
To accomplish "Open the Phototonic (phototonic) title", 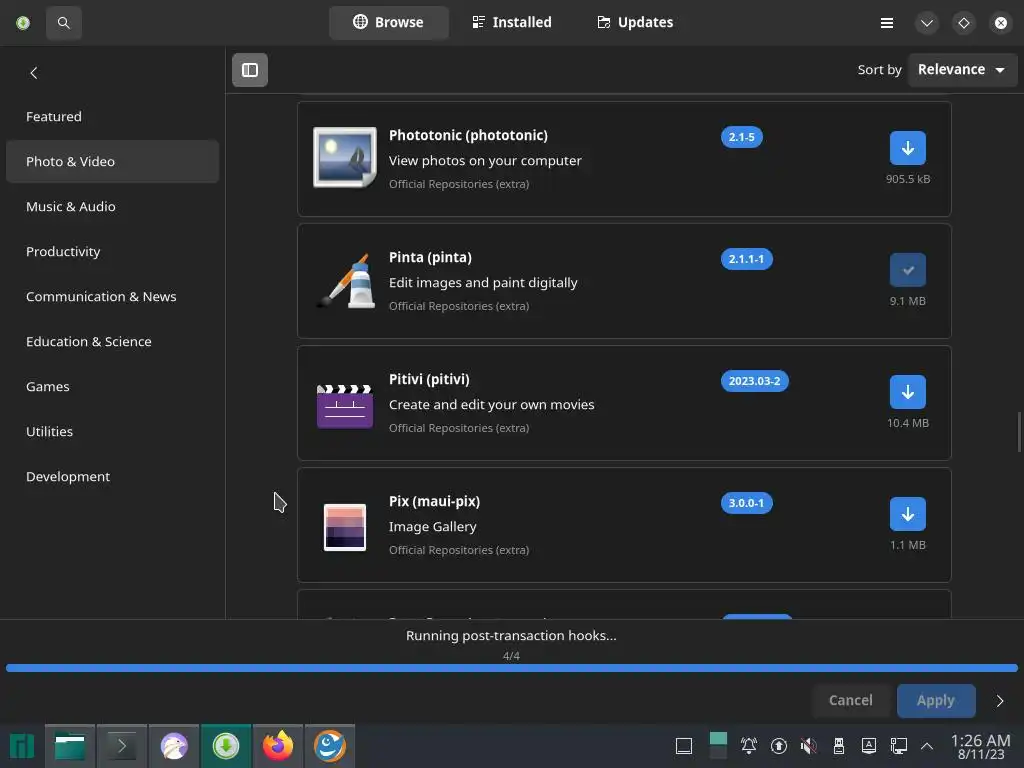I will pyautogui.click(x=468, y=135).
